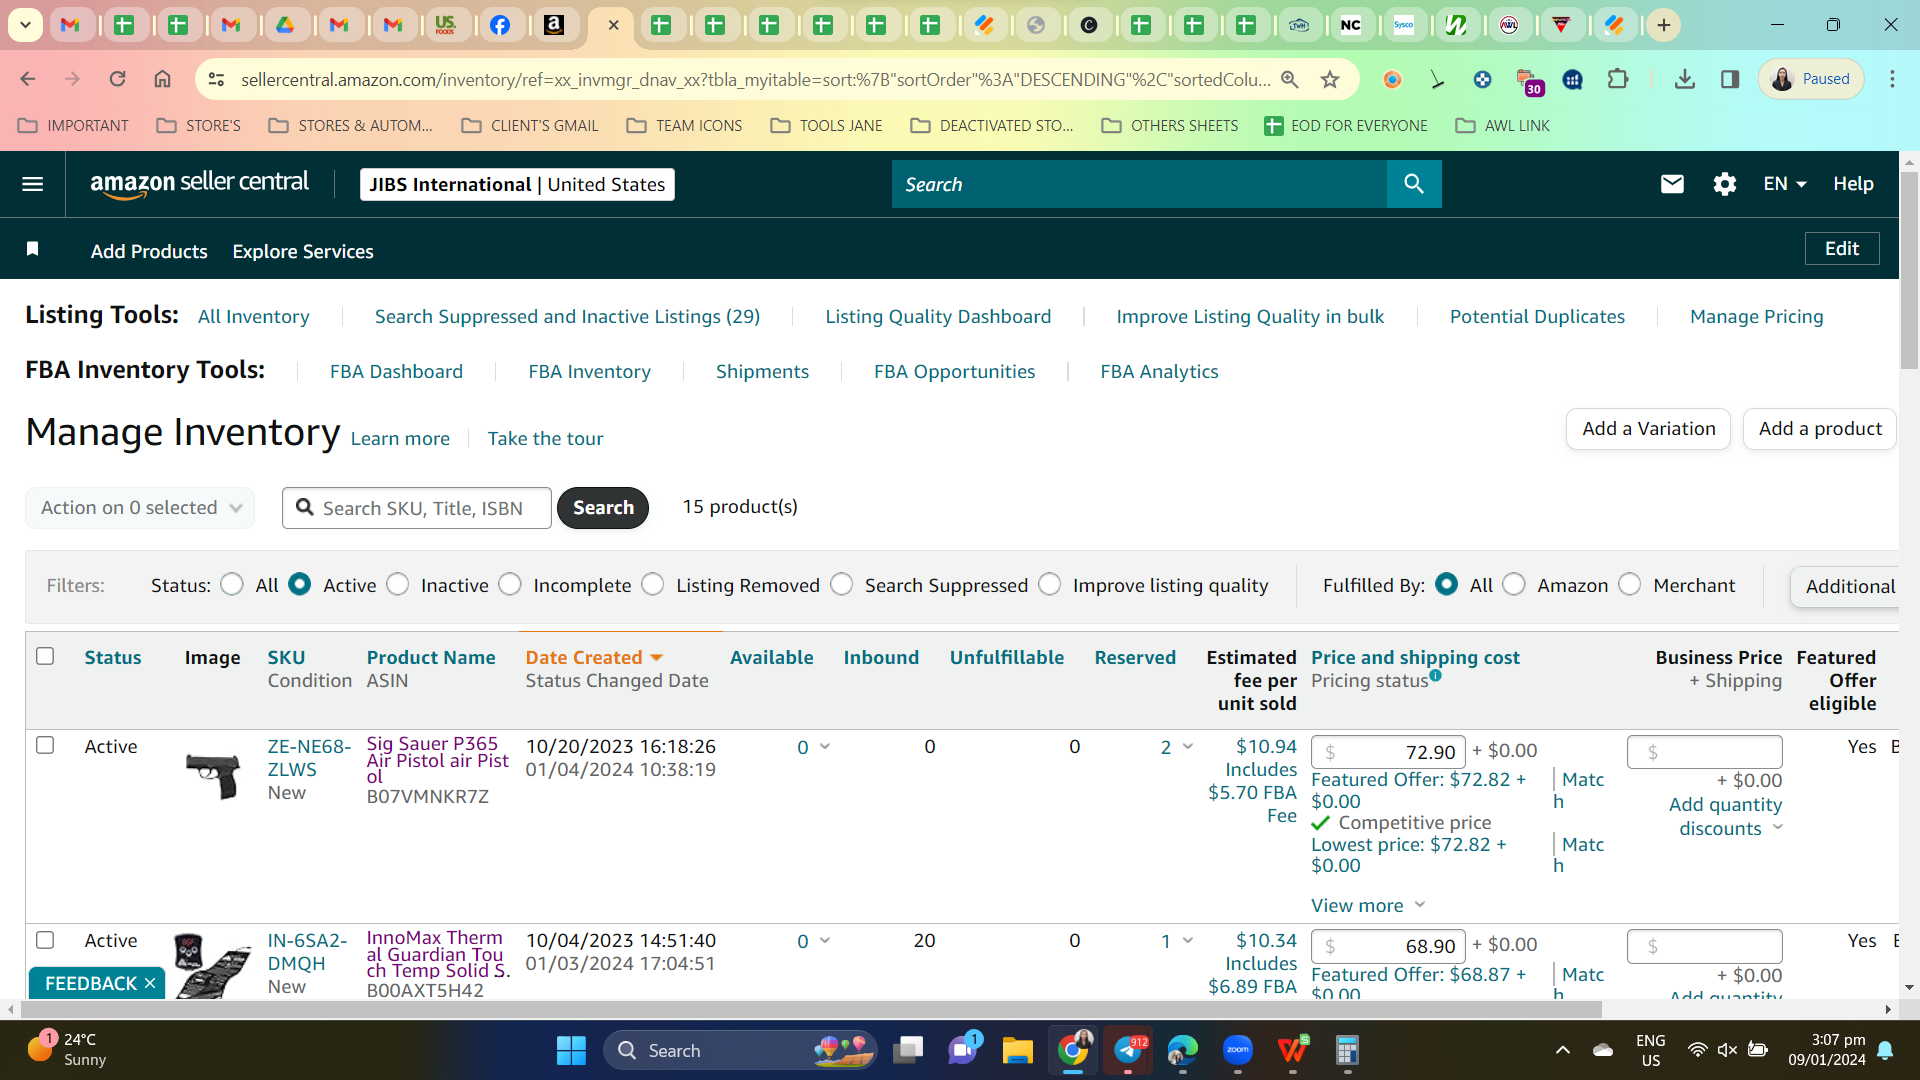This screenshot has width=1920, height=1080.
Task: Open the Action on 0 selected dropdown
Action: [x=140, y=508]
